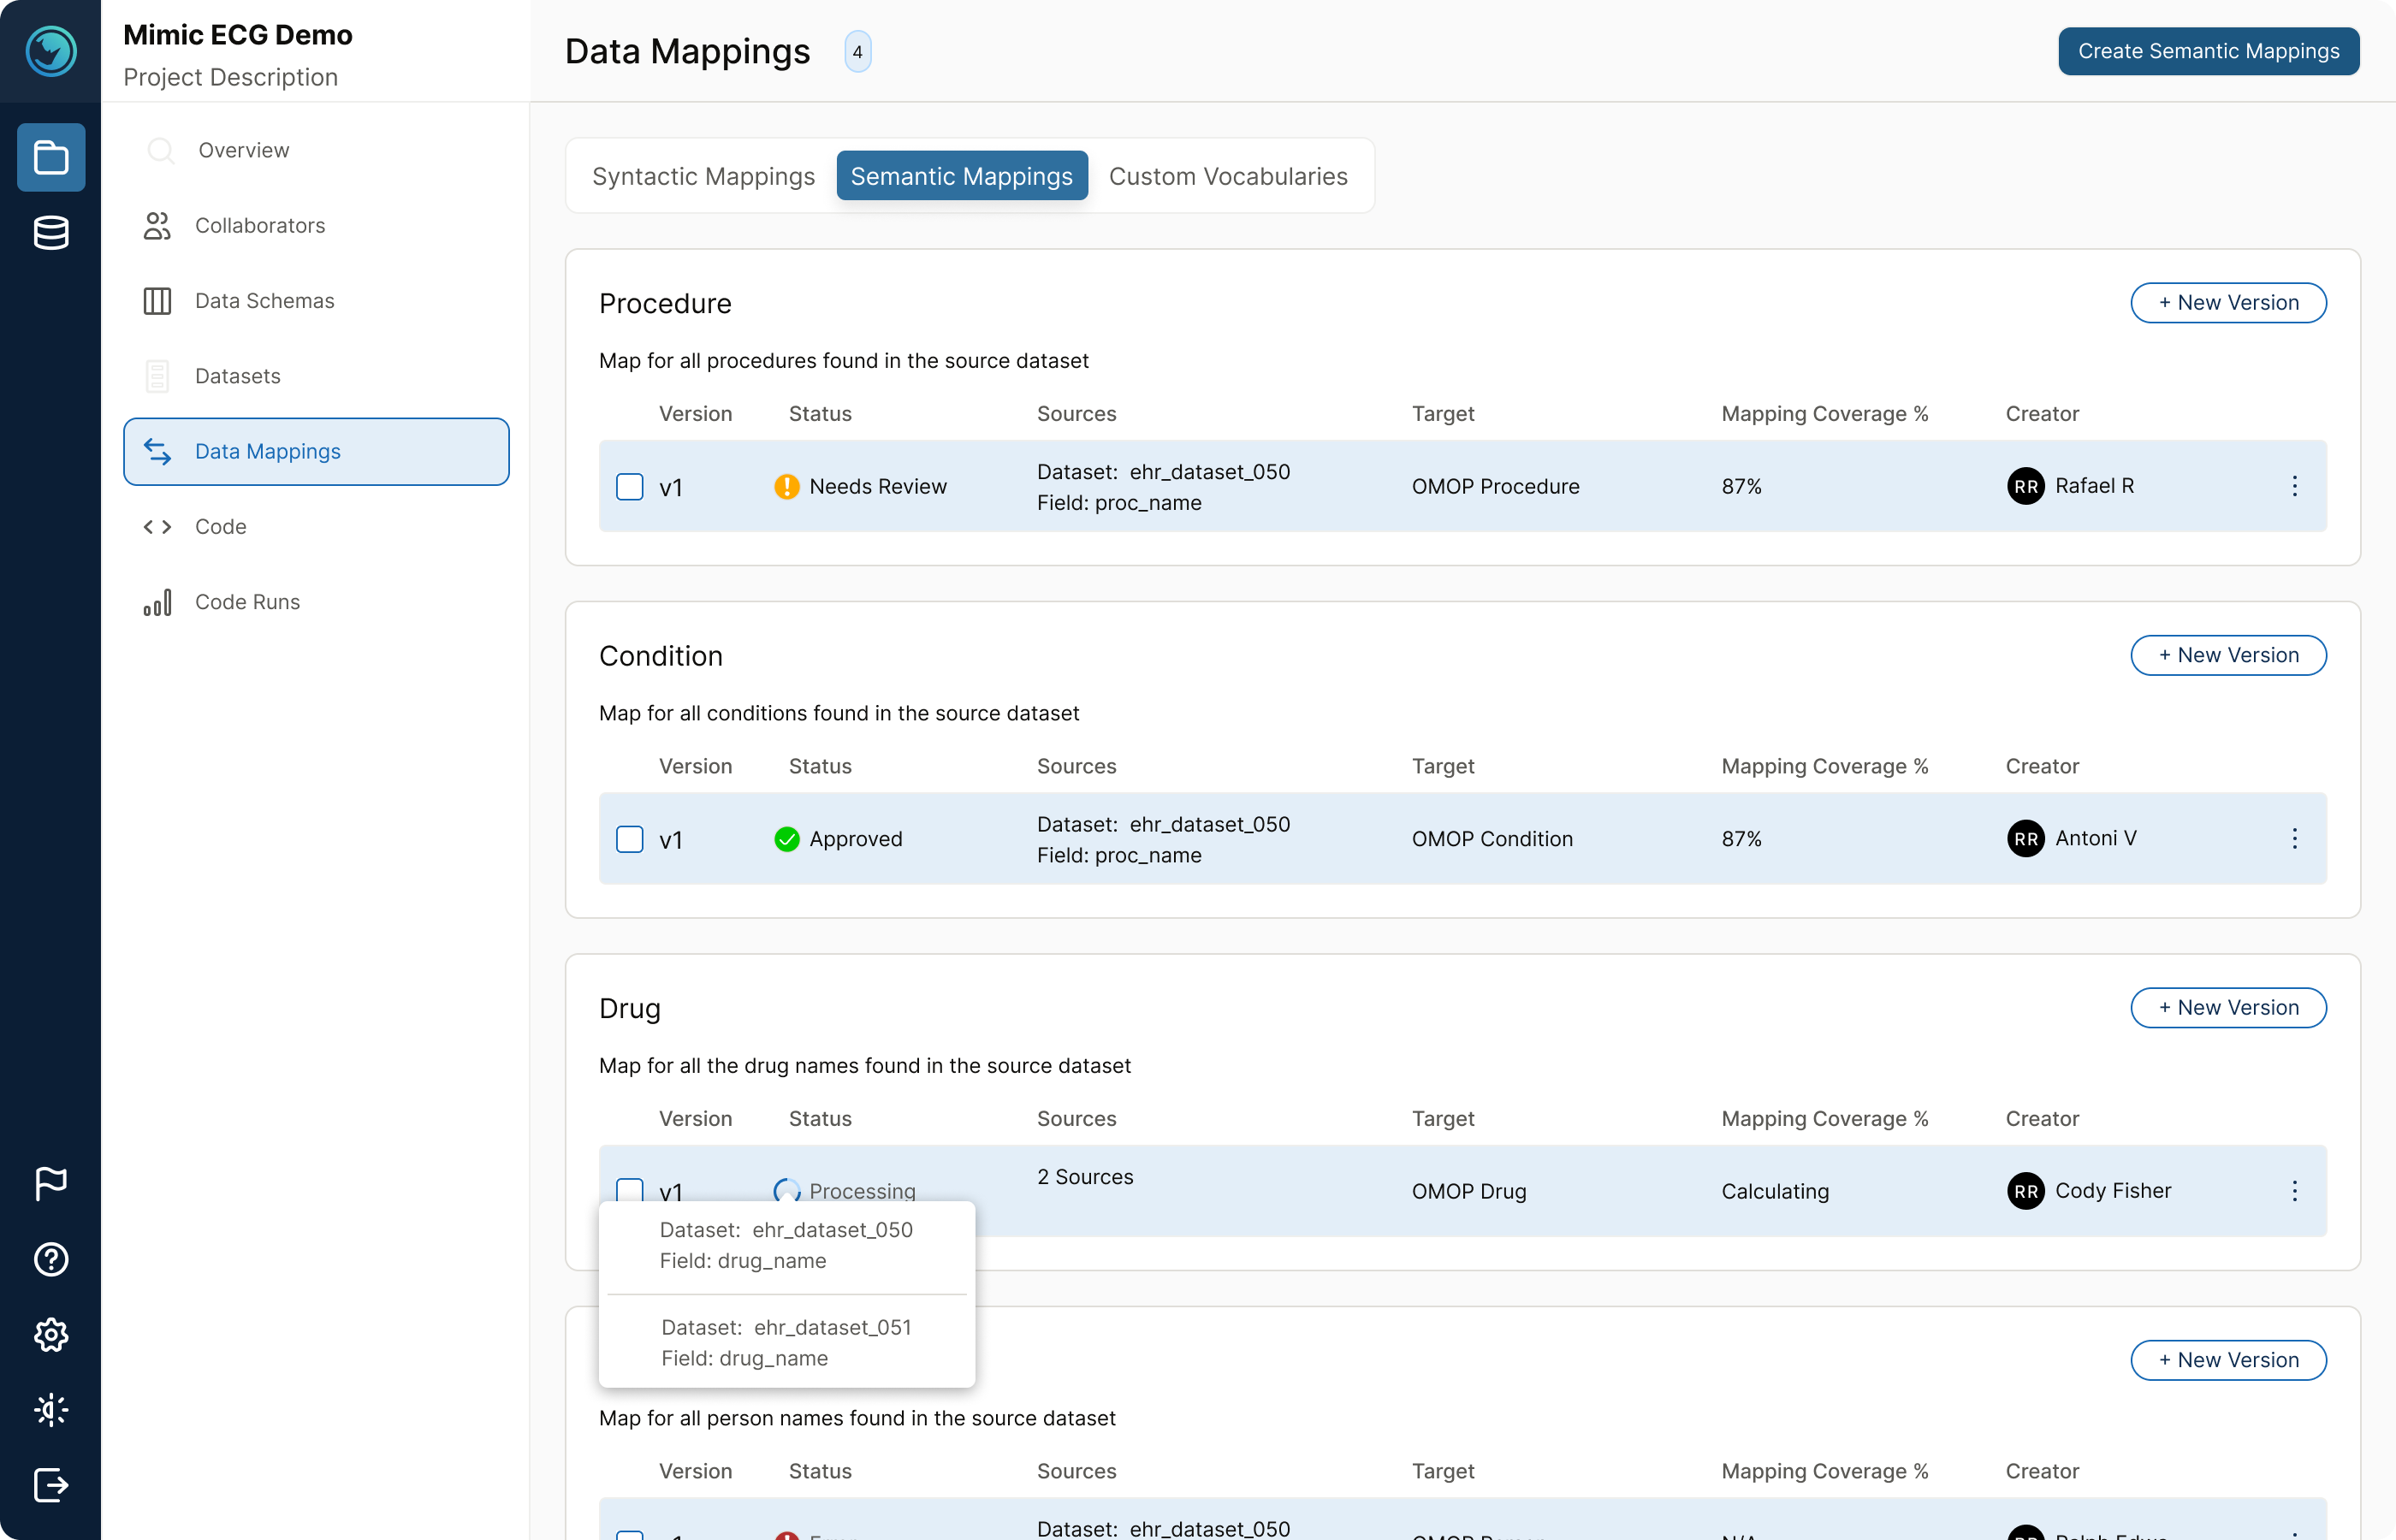Click the ehr_dataset_051 entry in sources popup
Image resolution: width=2396 pixels, height=1540 pixels.
[x=786, y=1343]
